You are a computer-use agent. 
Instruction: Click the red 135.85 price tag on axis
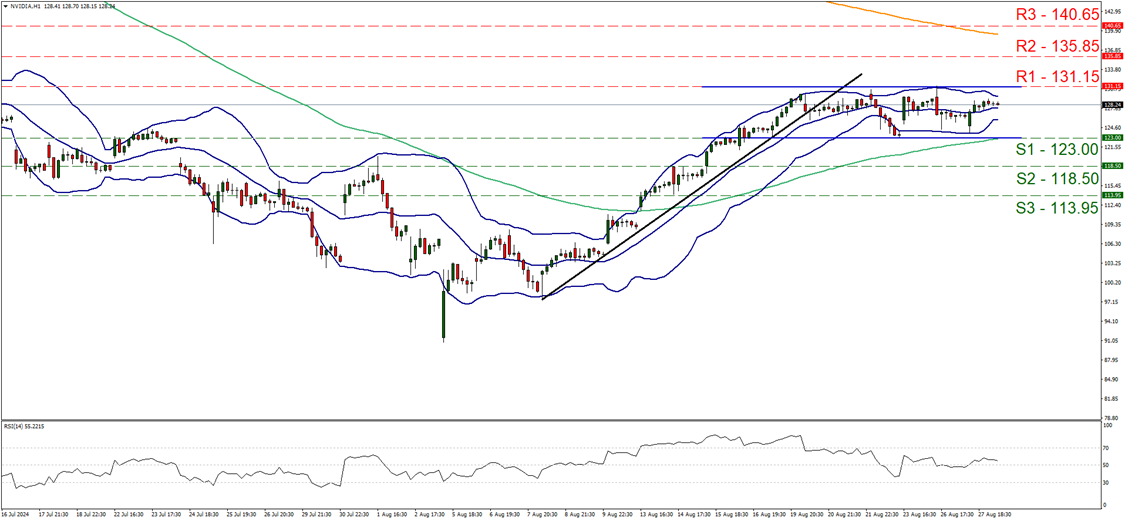click(x=1113, y=56)
